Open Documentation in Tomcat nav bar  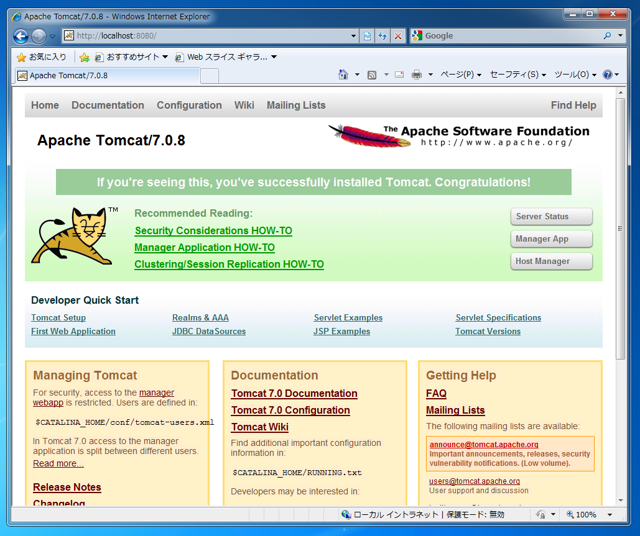[108, 105]
